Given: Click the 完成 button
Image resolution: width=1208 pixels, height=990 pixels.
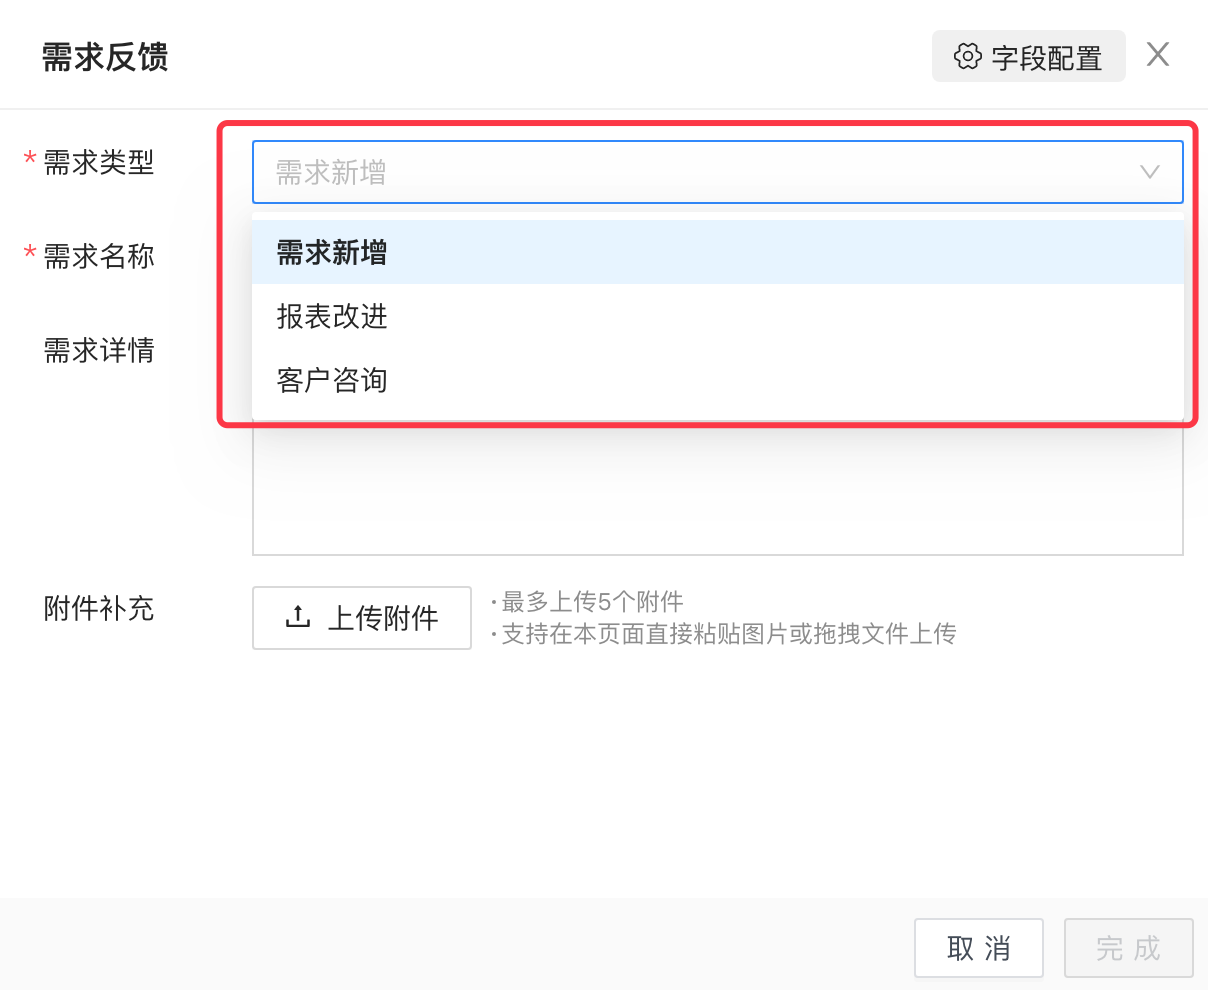Looking at the screenshot, I should [x=1128, y=948].
